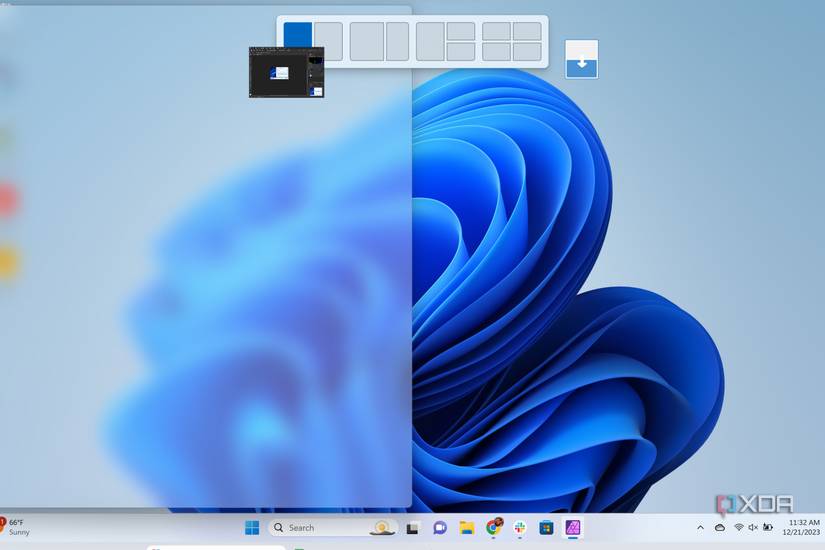Snap window to right half of first layout
This screenshot has width=825, height=550.
click(x=329, y=42)
